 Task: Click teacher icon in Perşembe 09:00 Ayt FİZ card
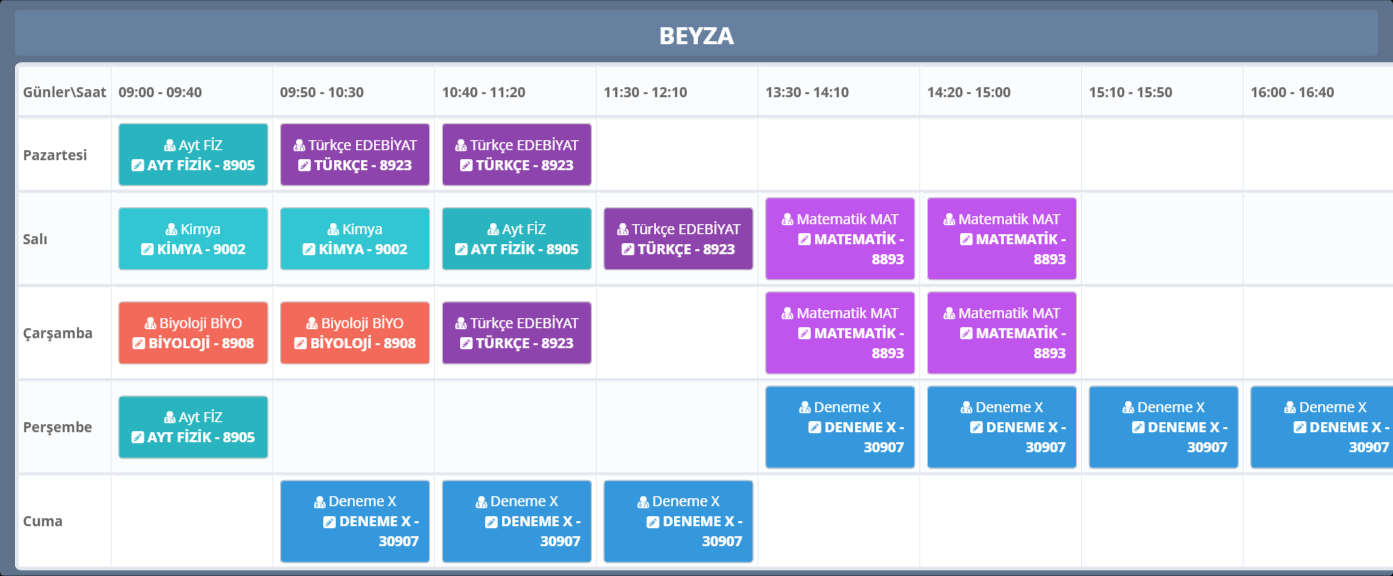tap(171, 417)
